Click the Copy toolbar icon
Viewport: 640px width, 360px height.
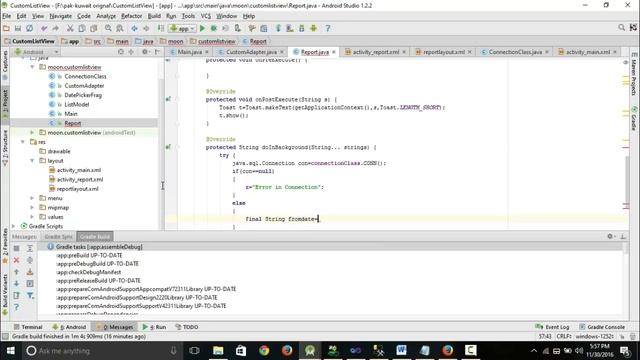click(x=82, y=28)
